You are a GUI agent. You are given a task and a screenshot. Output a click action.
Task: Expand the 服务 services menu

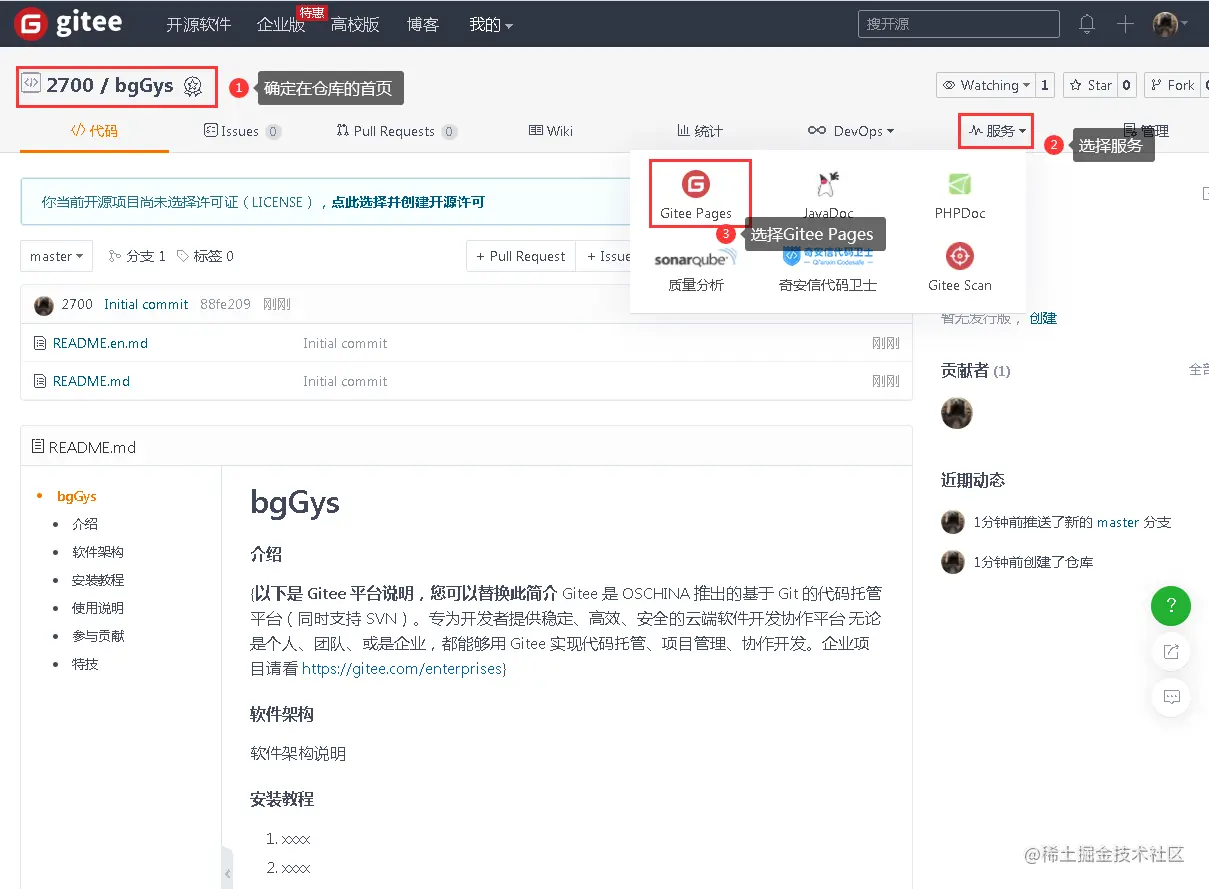[994, 130]
